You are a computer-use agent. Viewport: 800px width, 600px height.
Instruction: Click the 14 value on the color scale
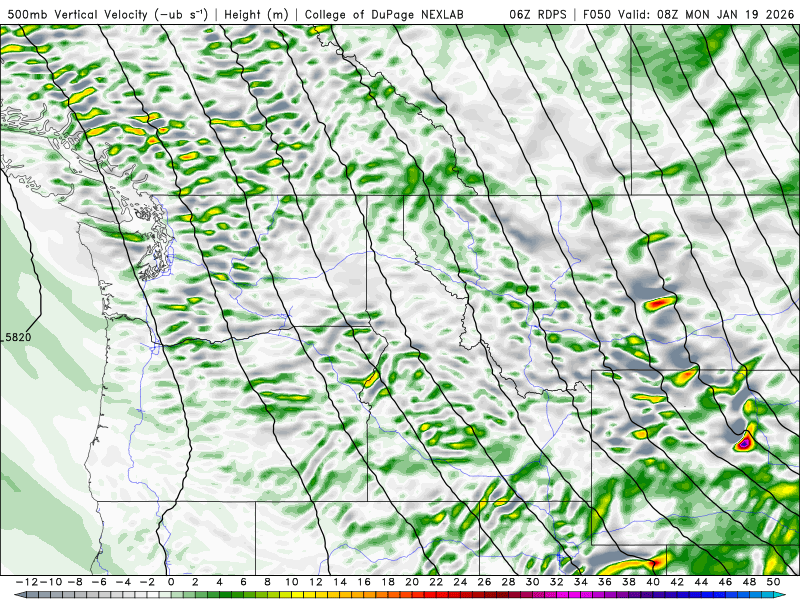click(x=340, y=582)
